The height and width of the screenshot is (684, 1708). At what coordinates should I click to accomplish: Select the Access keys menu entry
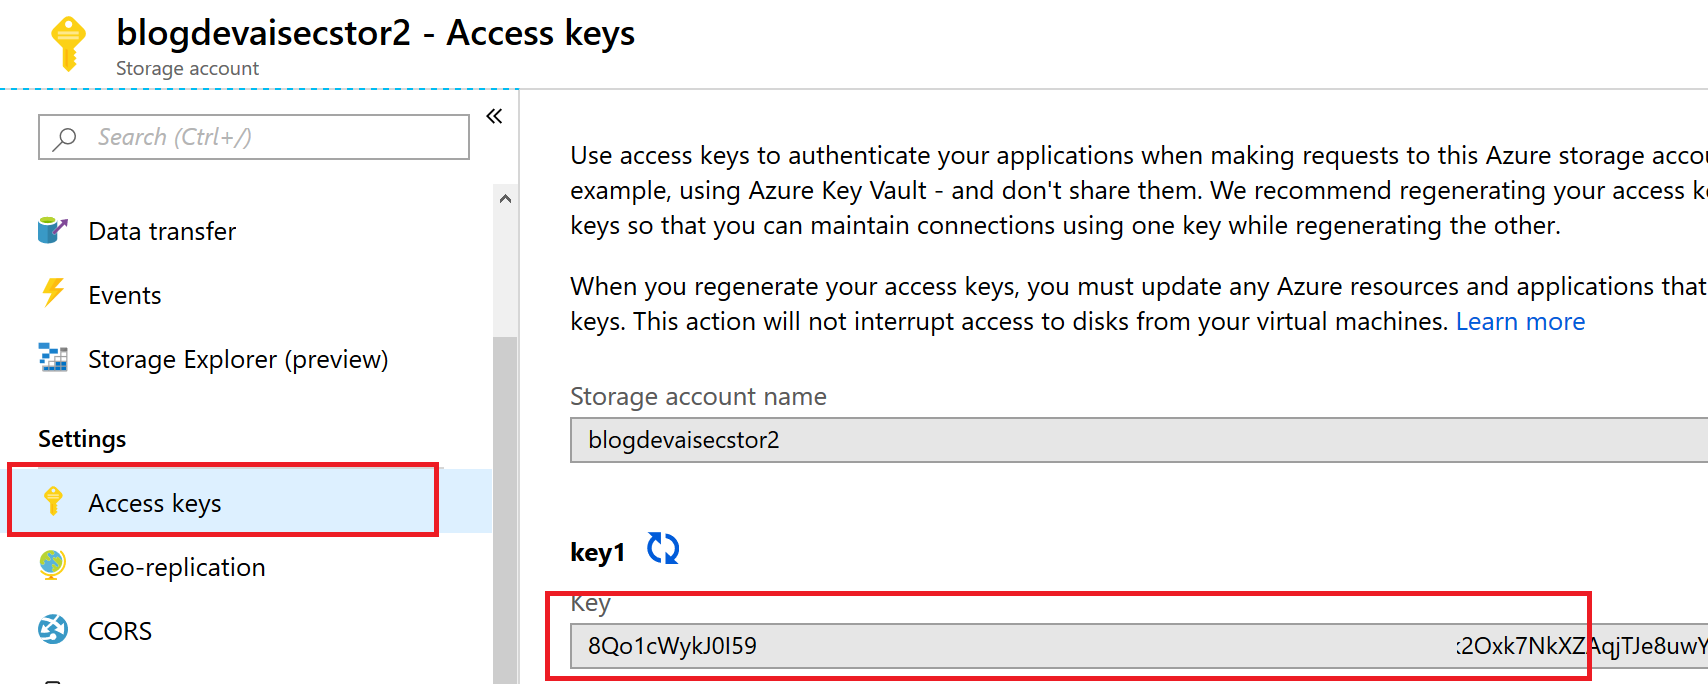[154, 502]
